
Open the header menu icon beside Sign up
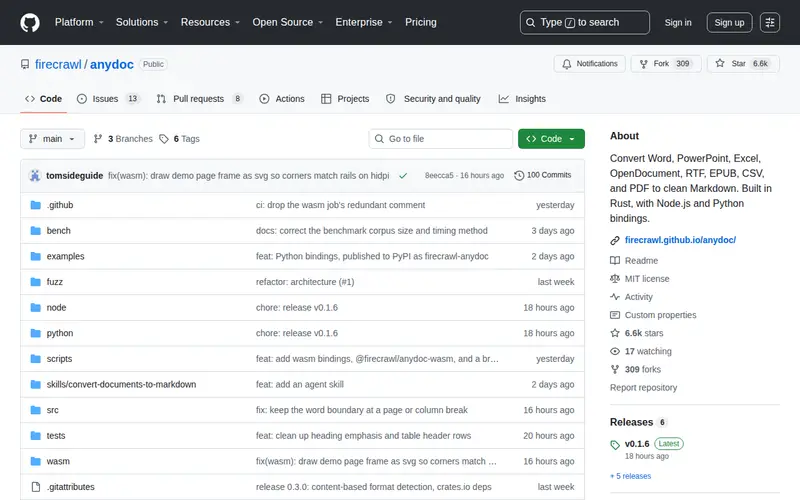(x=769, y=22)
